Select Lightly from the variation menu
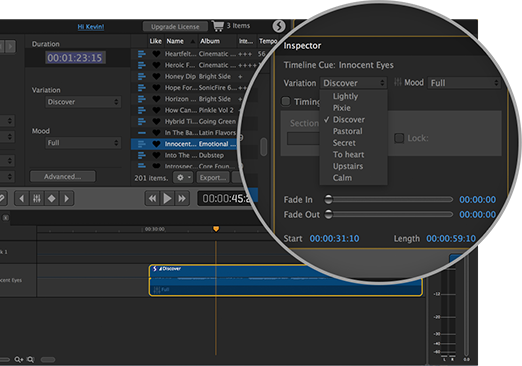The height and width of the screenshot is (366, 522). point(345,96)
